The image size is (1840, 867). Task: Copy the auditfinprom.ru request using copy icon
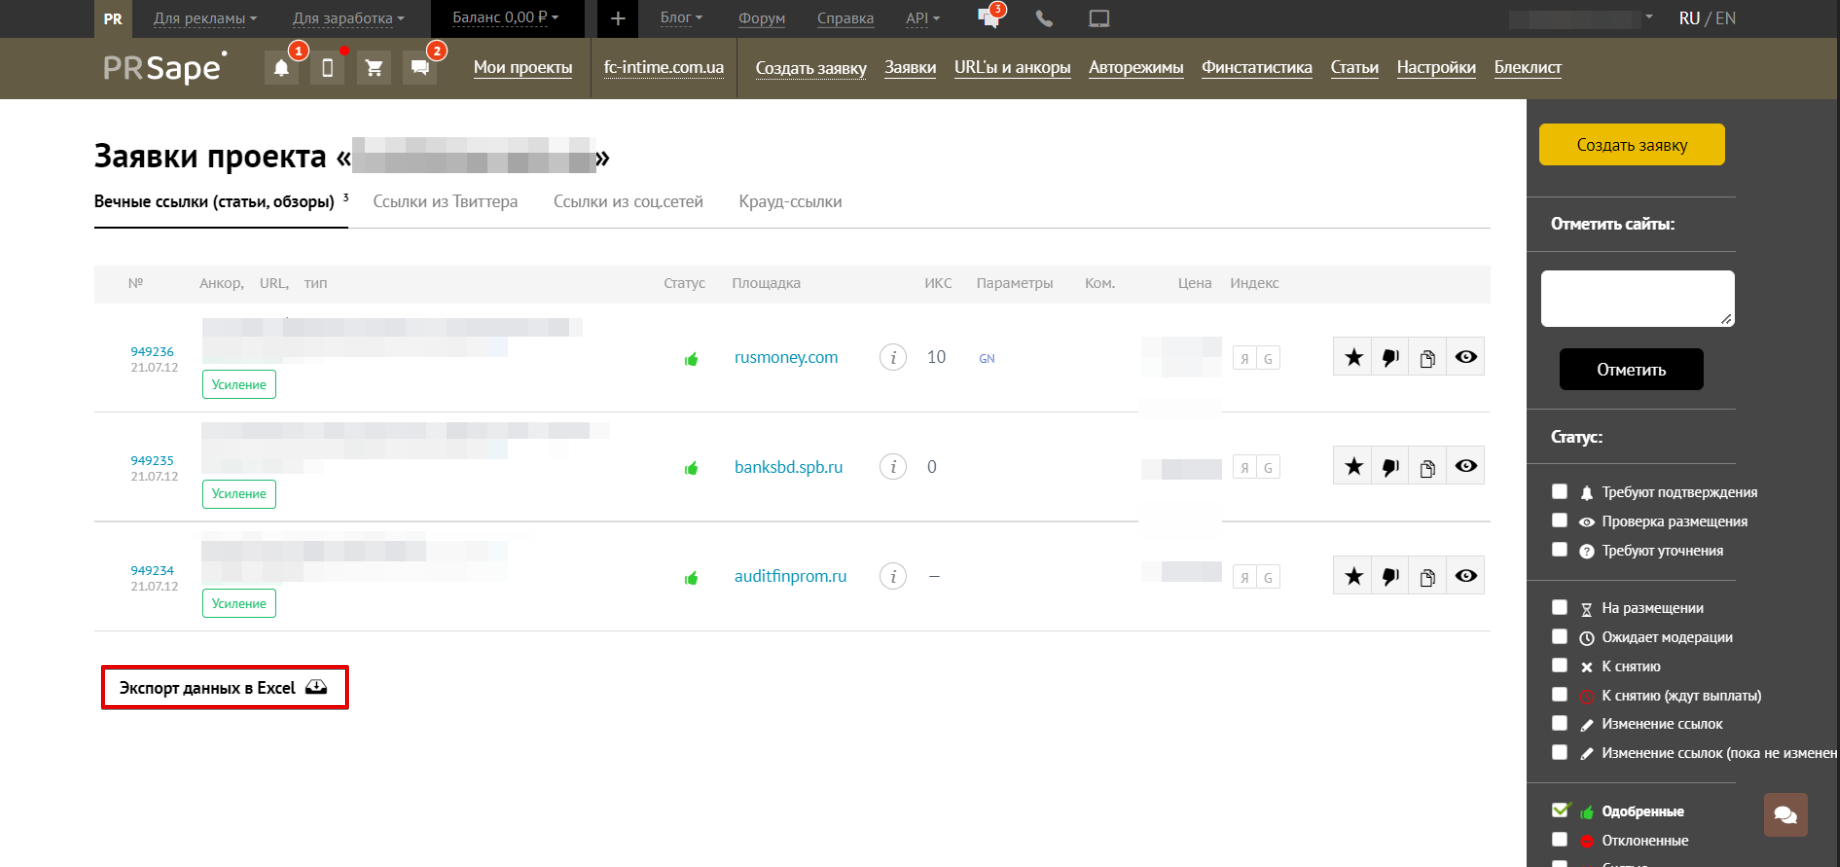(1427, 576)
